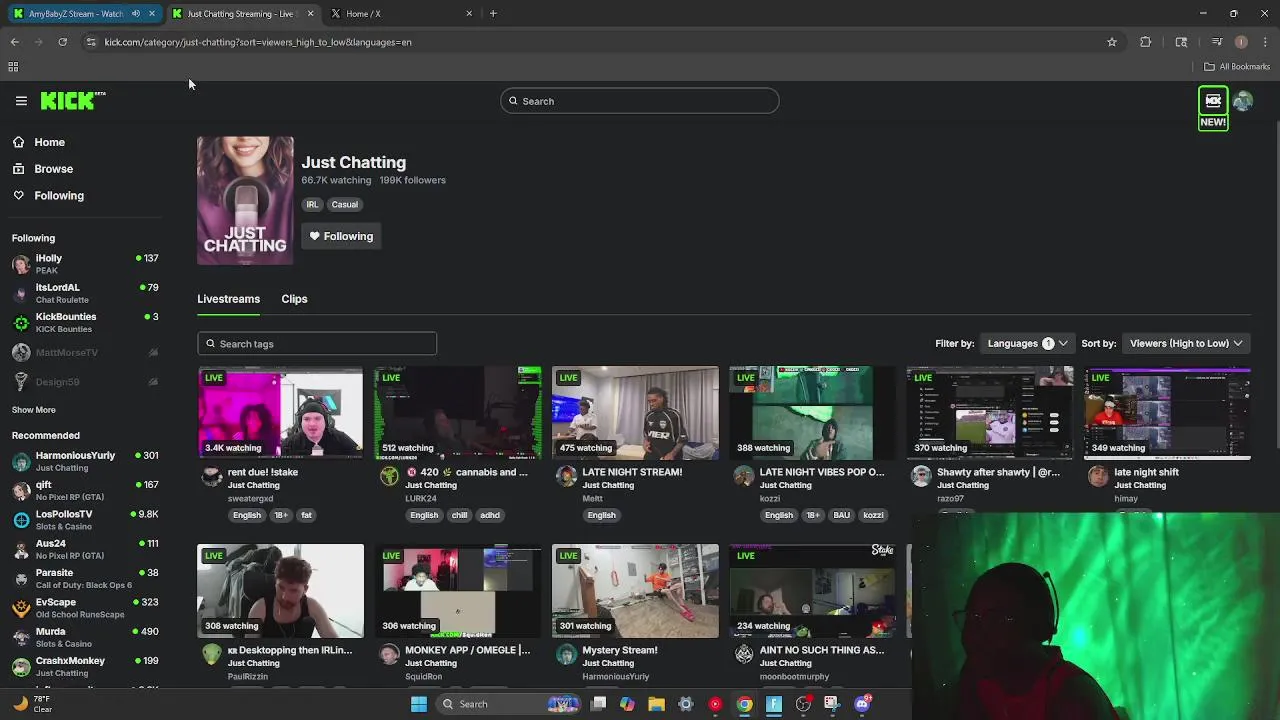
Task: Open File Explorer from the taskbar
Action: [x=656, y=704]
